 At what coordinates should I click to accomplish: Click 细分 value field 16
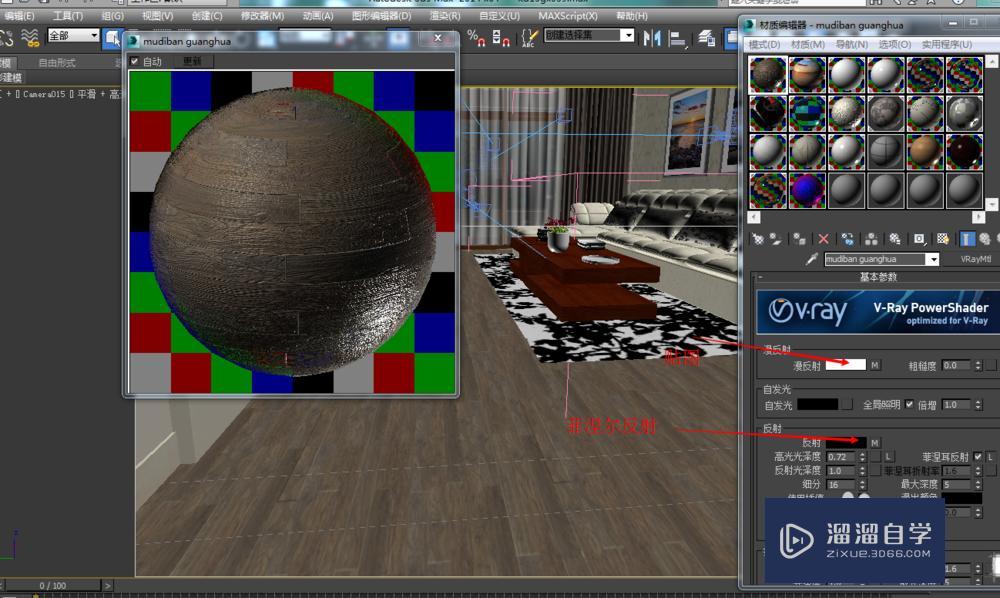(x=841, y=485)
